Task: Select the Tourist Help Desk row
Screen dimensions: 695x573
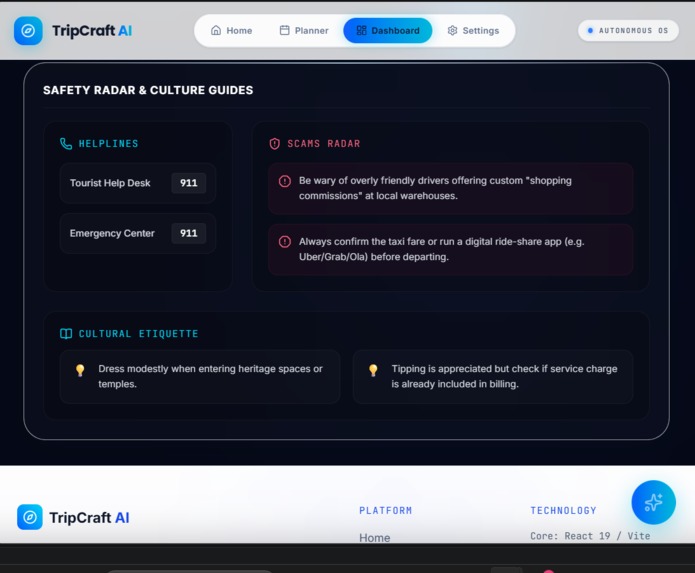Action: [138, 183]
